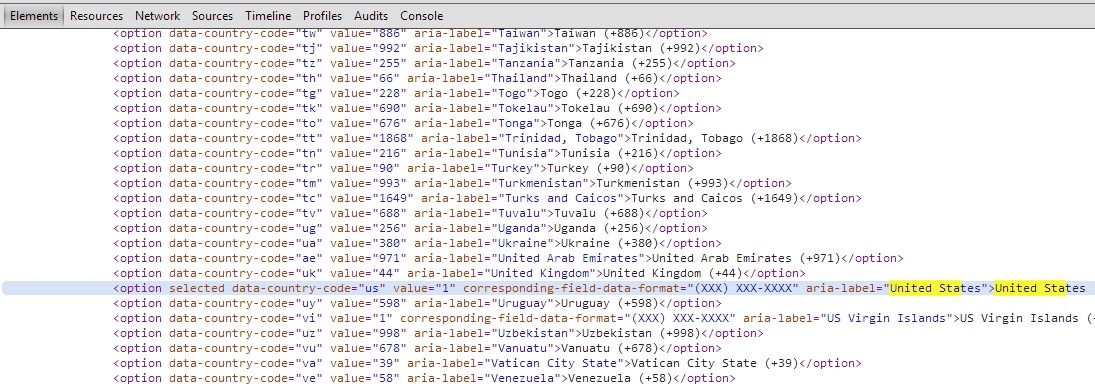Open the Audits tab

coord(372,15)
